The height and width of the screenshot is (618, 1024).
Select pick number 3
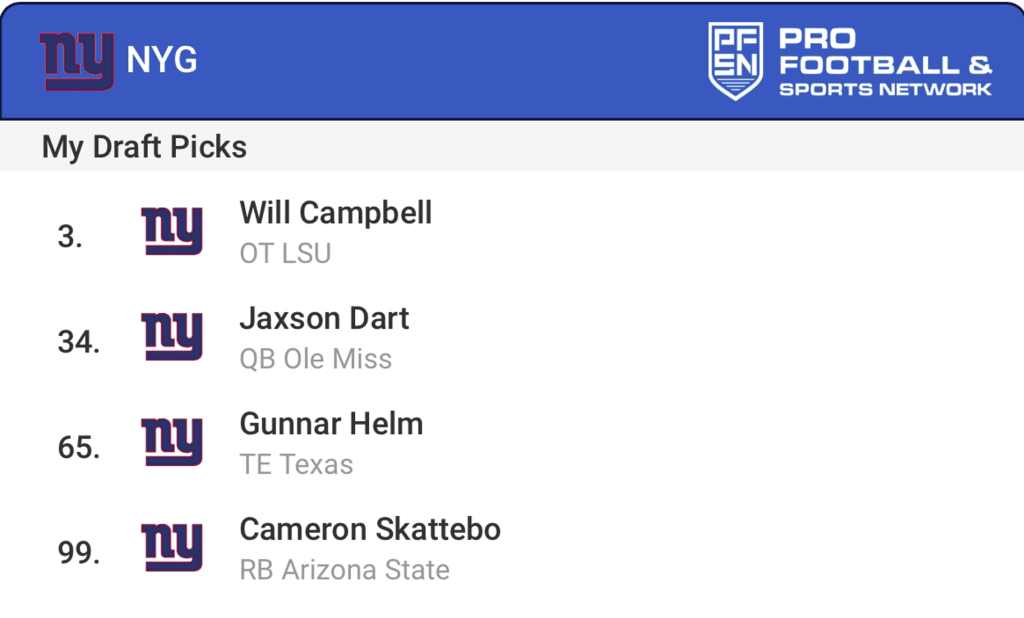tap(70, 237)
